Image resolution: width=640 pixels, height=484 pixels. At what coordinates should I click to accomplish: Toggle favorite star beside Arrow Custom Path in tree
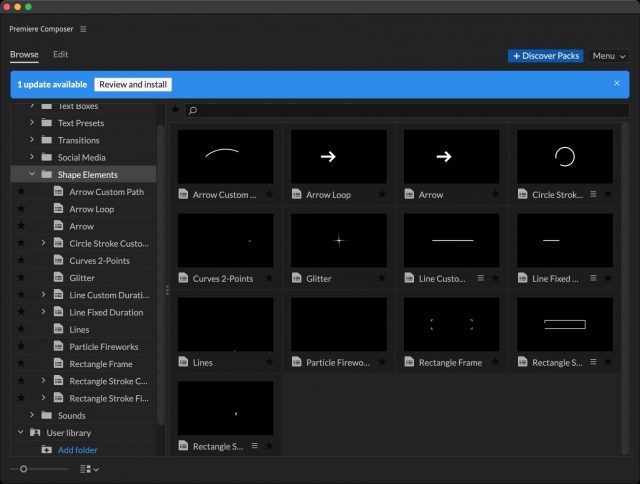20,192
